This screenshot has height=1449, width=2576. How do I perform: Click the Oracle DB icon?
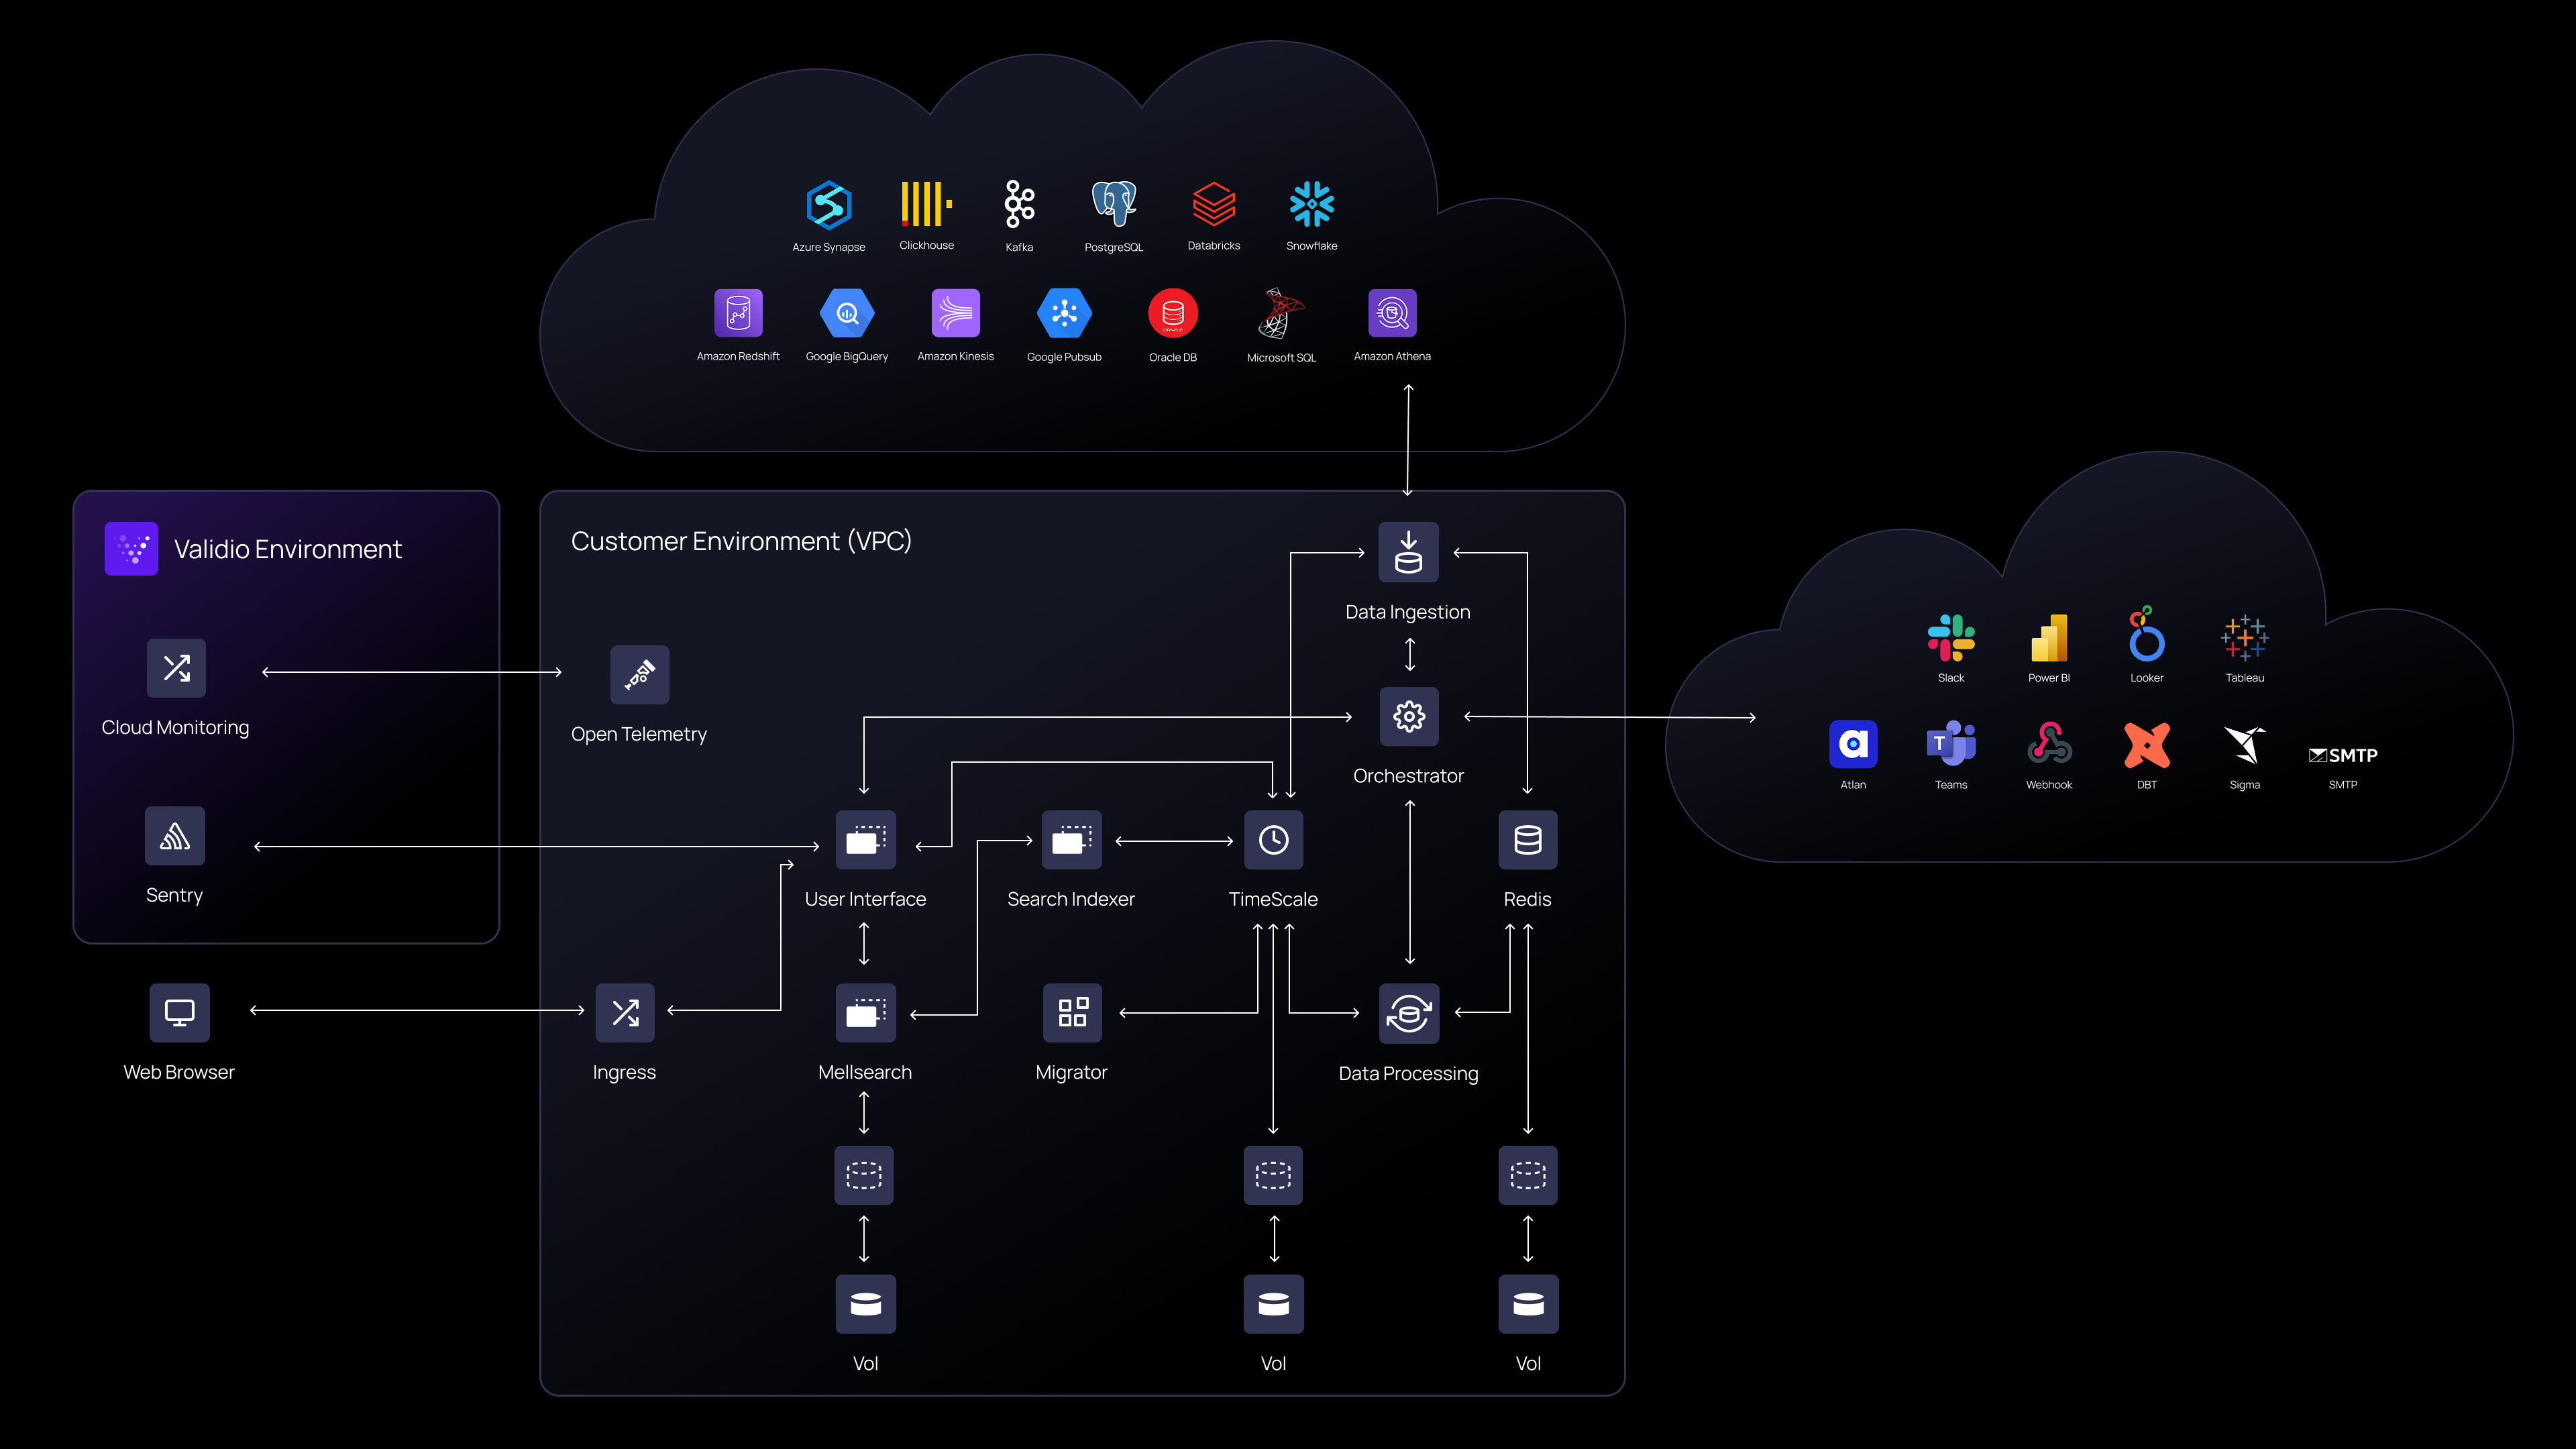pos(1173,314)
